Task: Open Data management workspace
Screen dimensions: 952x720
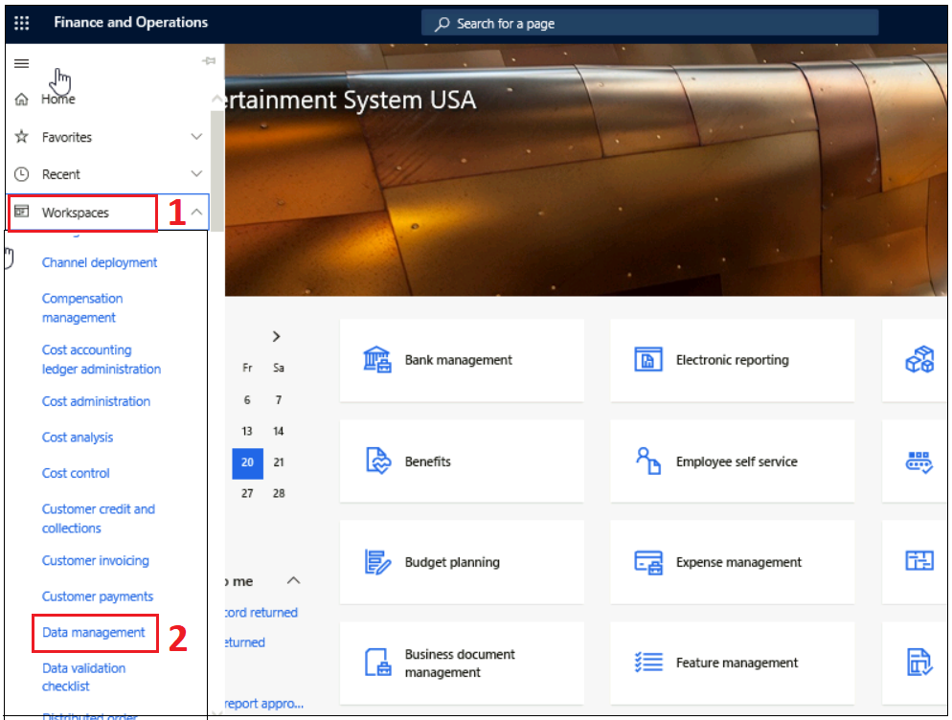Action: point(94,632)
